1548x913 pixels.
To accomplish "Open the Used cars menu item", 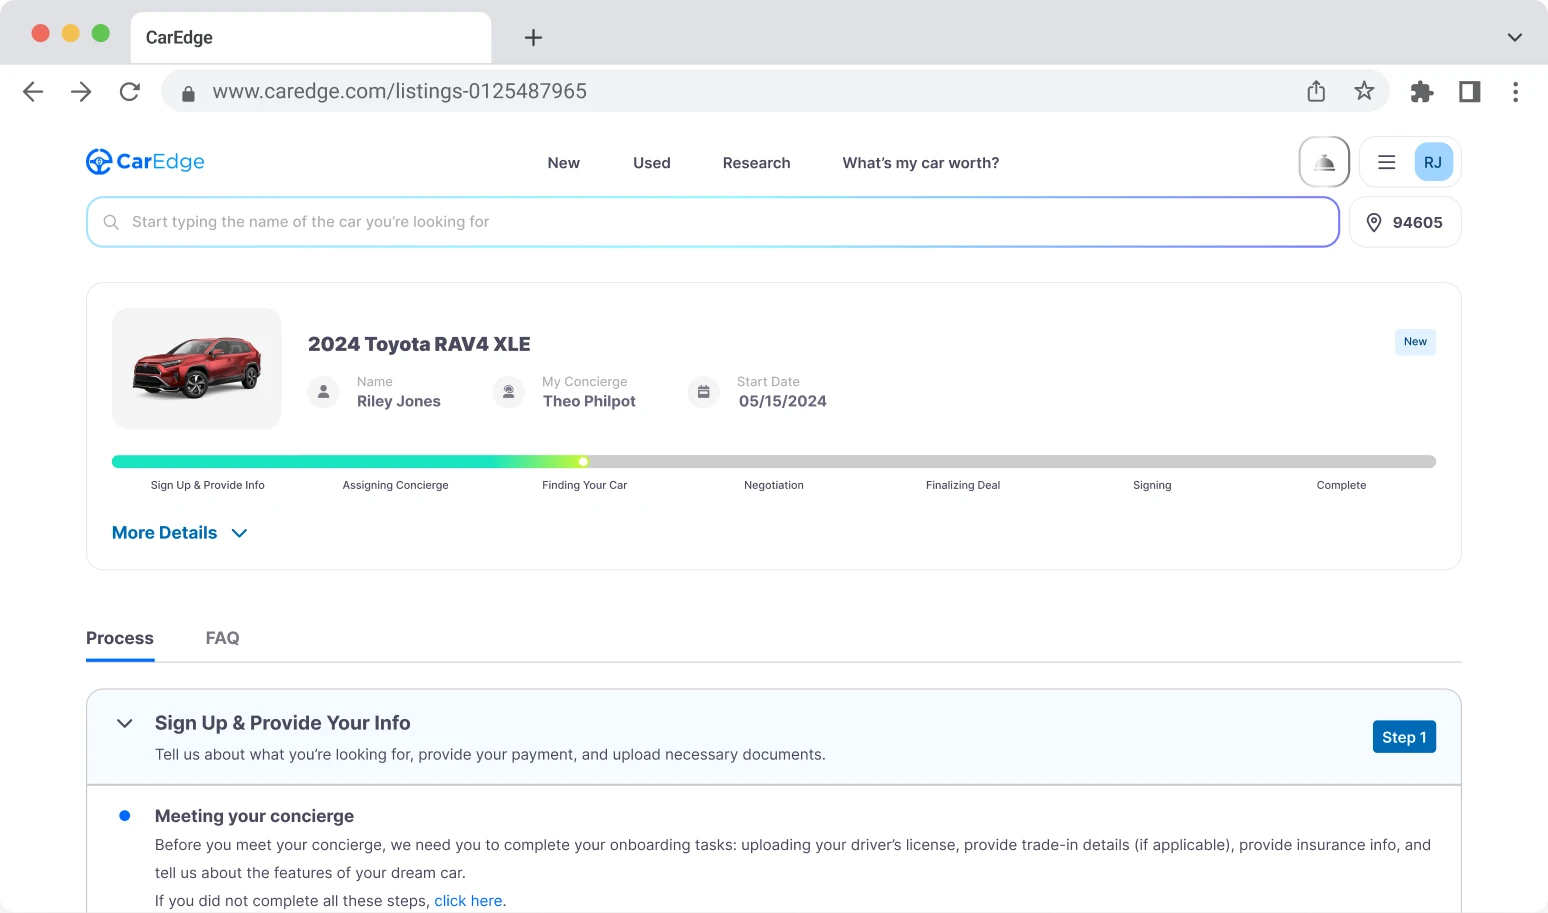I will click(651, 163).
